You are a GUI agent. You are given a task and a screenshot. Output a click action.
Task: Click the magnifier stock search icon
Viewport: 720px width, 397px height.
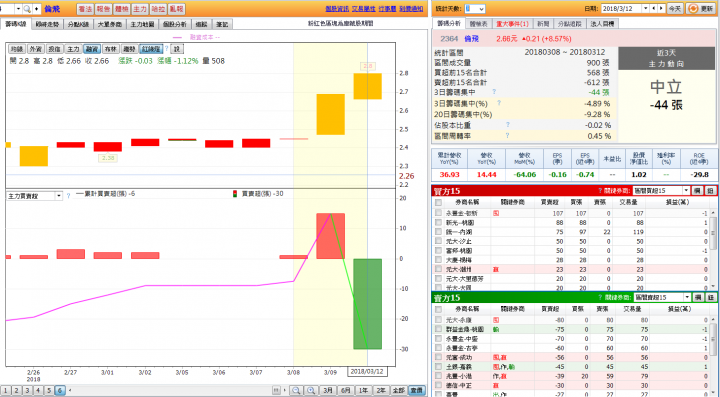[x=27, y=9]
